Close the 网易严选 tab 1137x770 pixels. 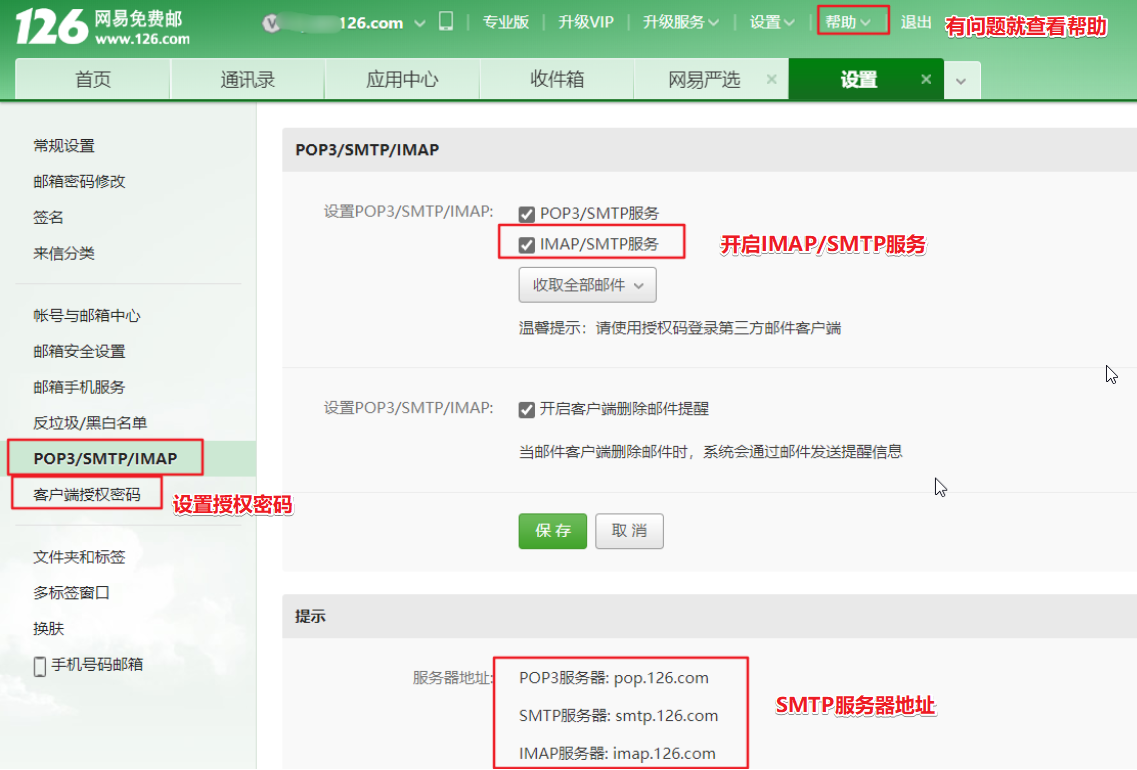pos(772,79)
